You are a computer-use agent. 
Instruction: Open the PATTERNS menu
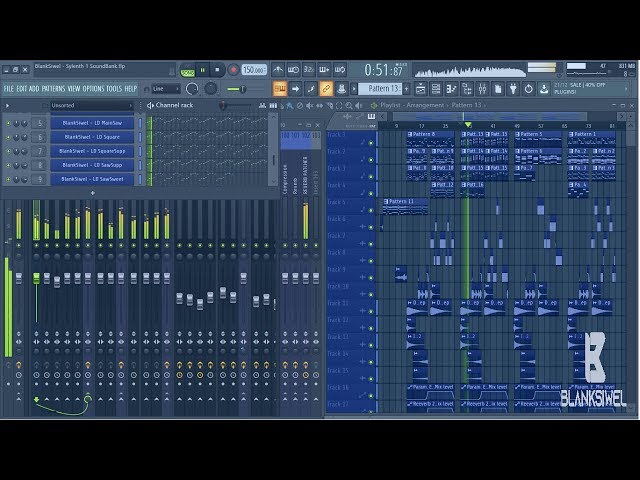pyautogui.click(x=53, y=89)
